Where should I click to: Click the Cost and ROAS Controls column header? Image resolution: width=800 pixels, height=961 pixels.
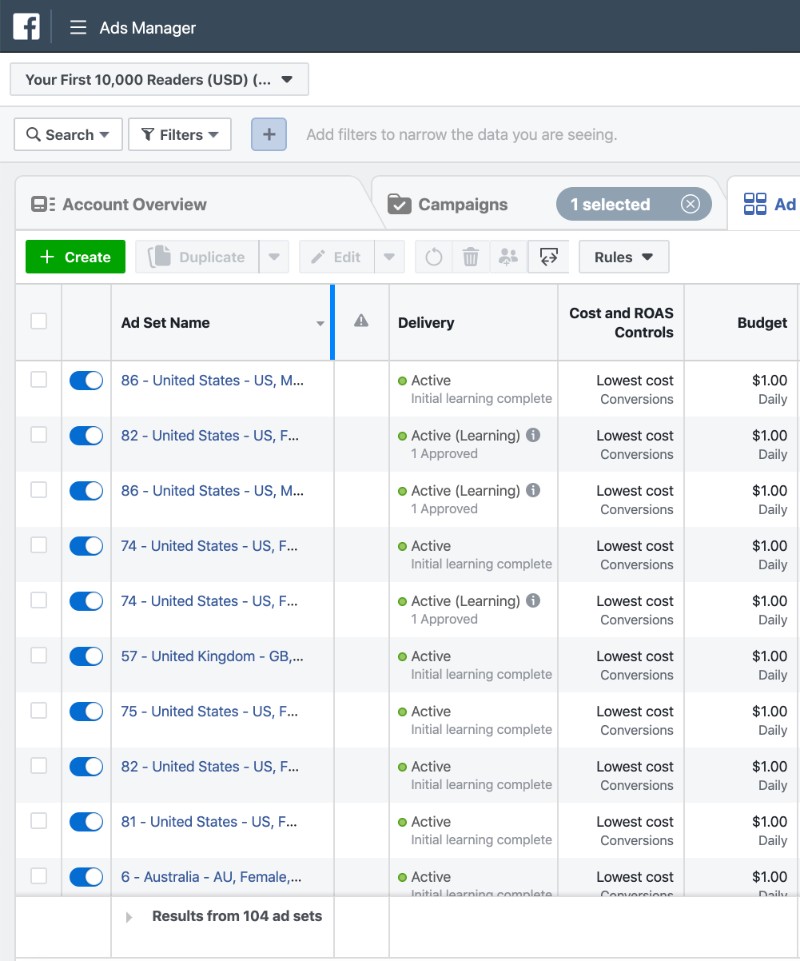coord(621,322)
